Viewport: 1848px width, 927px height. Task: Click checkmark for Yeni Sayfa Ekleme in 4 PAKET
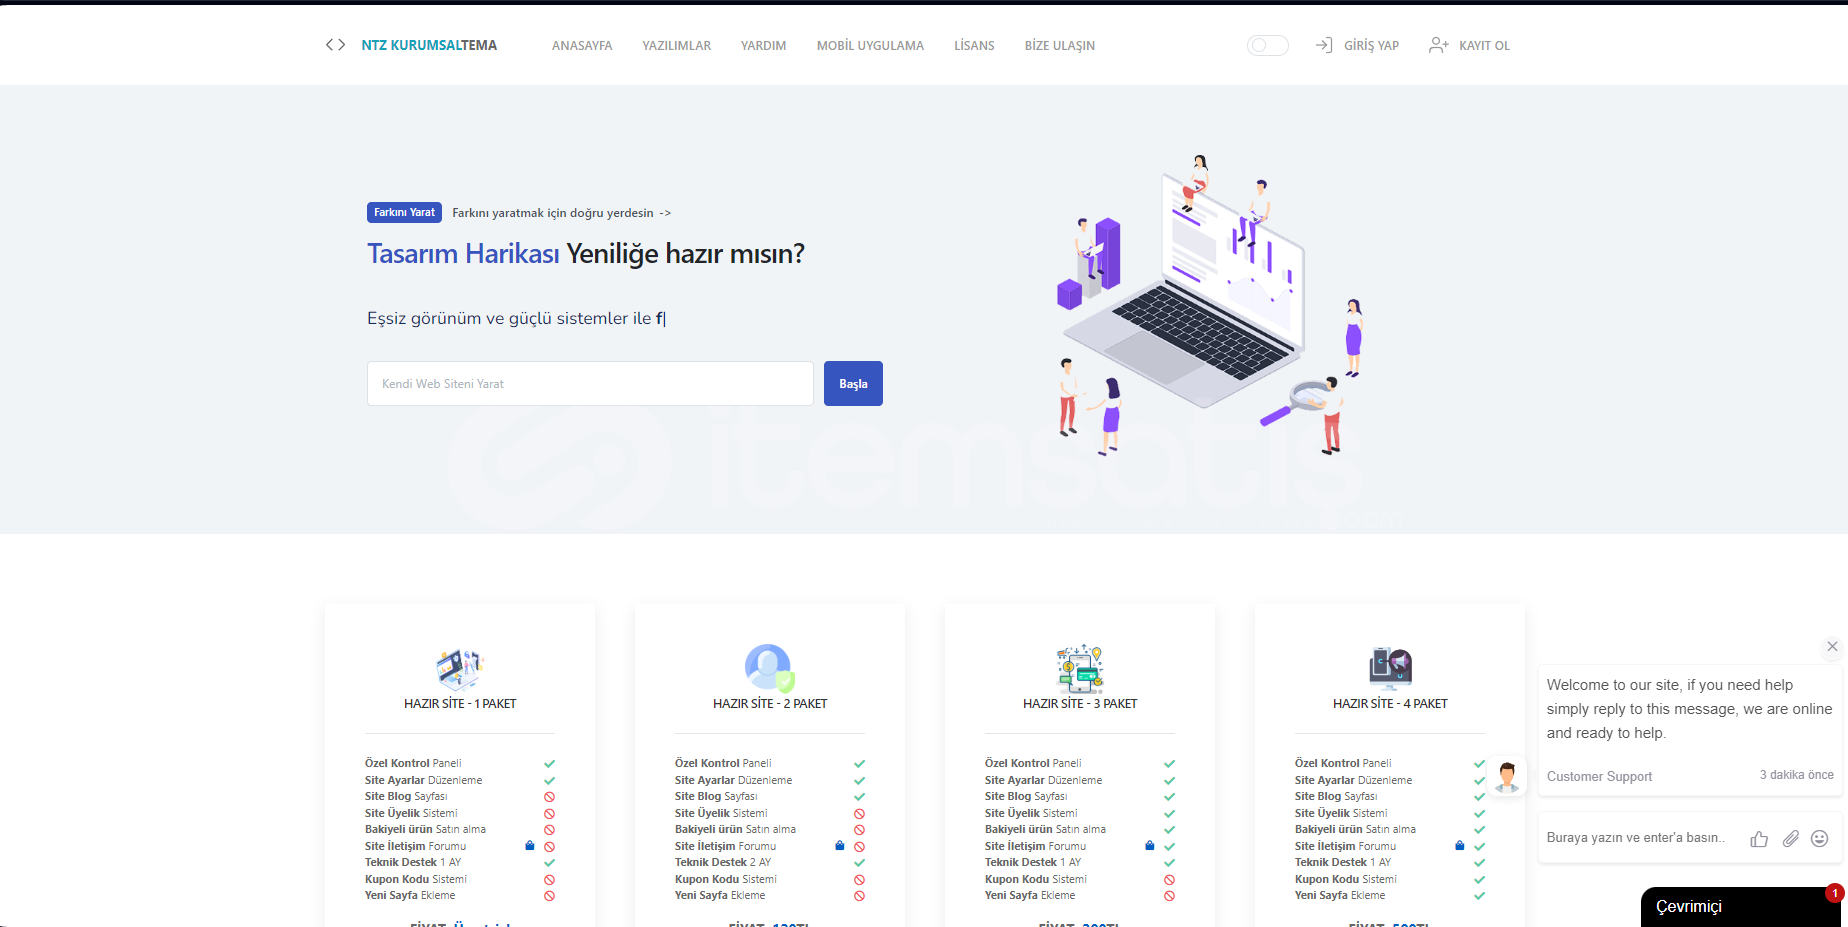1479,896
